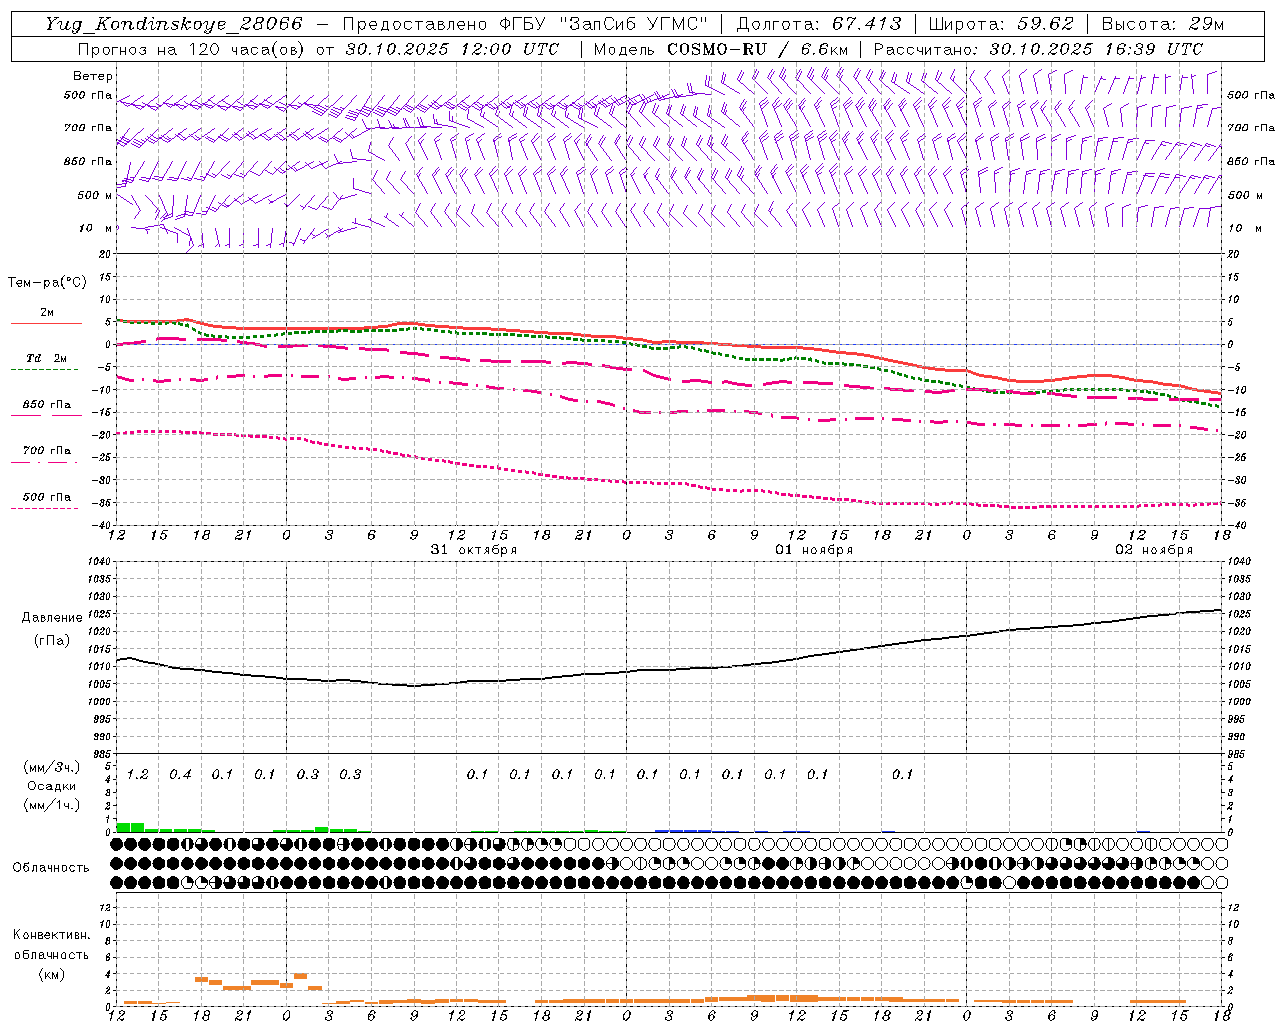Click the Широта: 59.62 header value
1280x1024 pixels.
pyautogui.click(x=1001, y=24)
